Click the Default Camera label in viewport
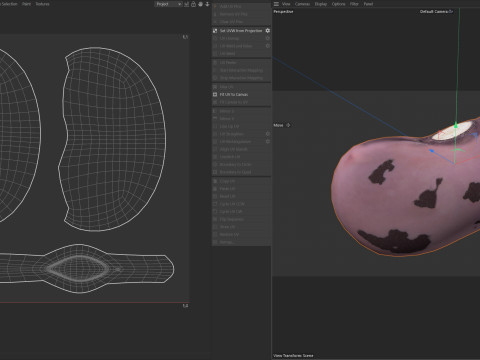The width and height of the screenshot is (480, 360). [x=436, y=12]
